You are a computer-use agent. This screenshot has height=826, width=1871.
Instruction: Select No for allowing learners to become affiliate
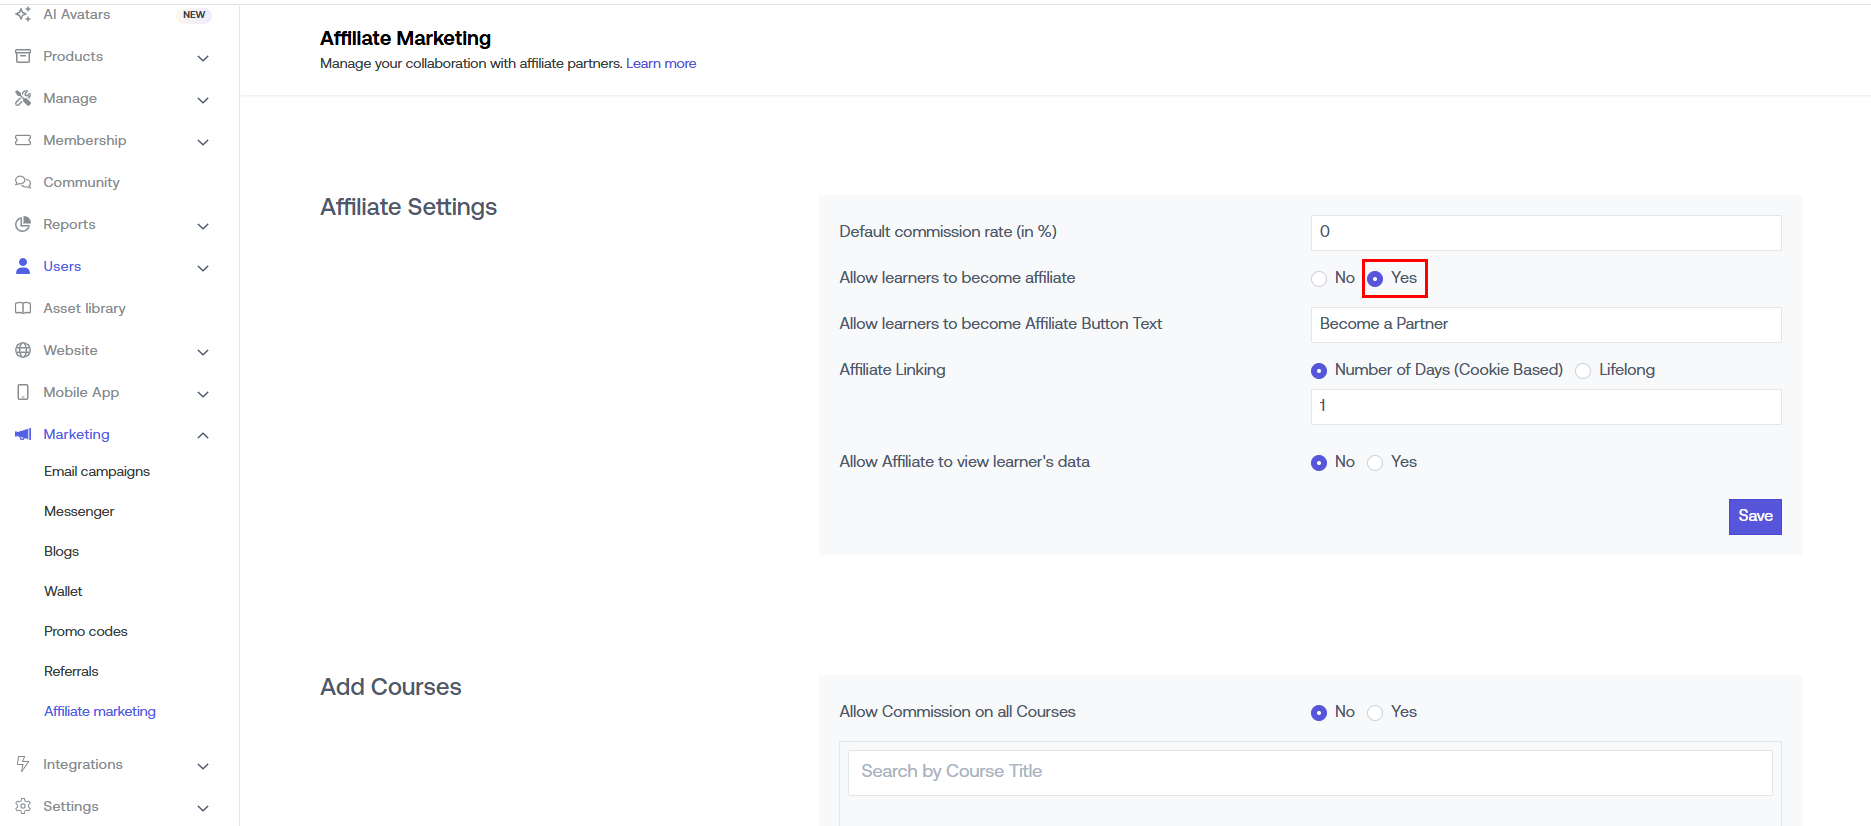click(1319, 279)
